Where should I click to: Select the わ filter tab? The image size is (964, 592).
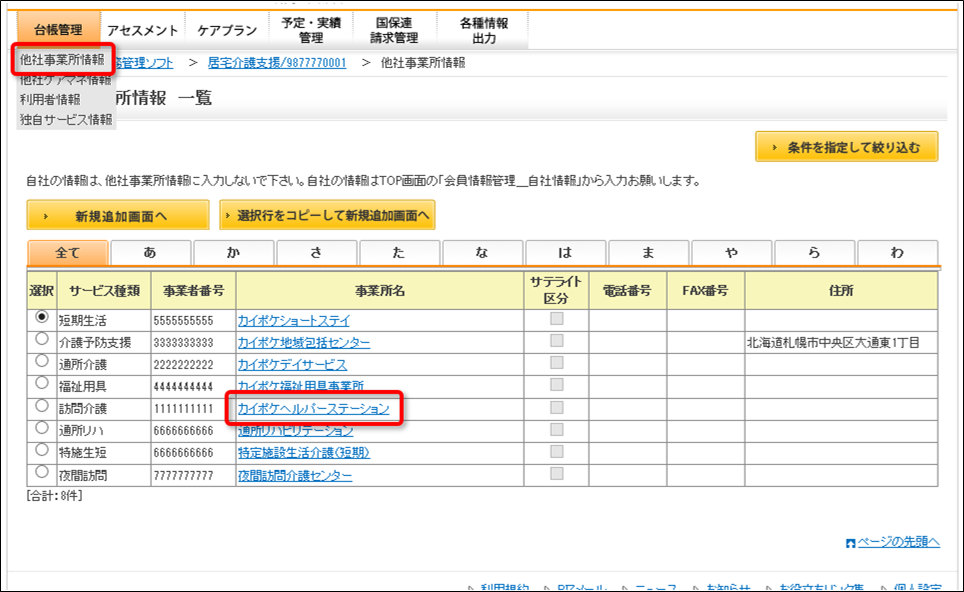(x=898, y=253)
